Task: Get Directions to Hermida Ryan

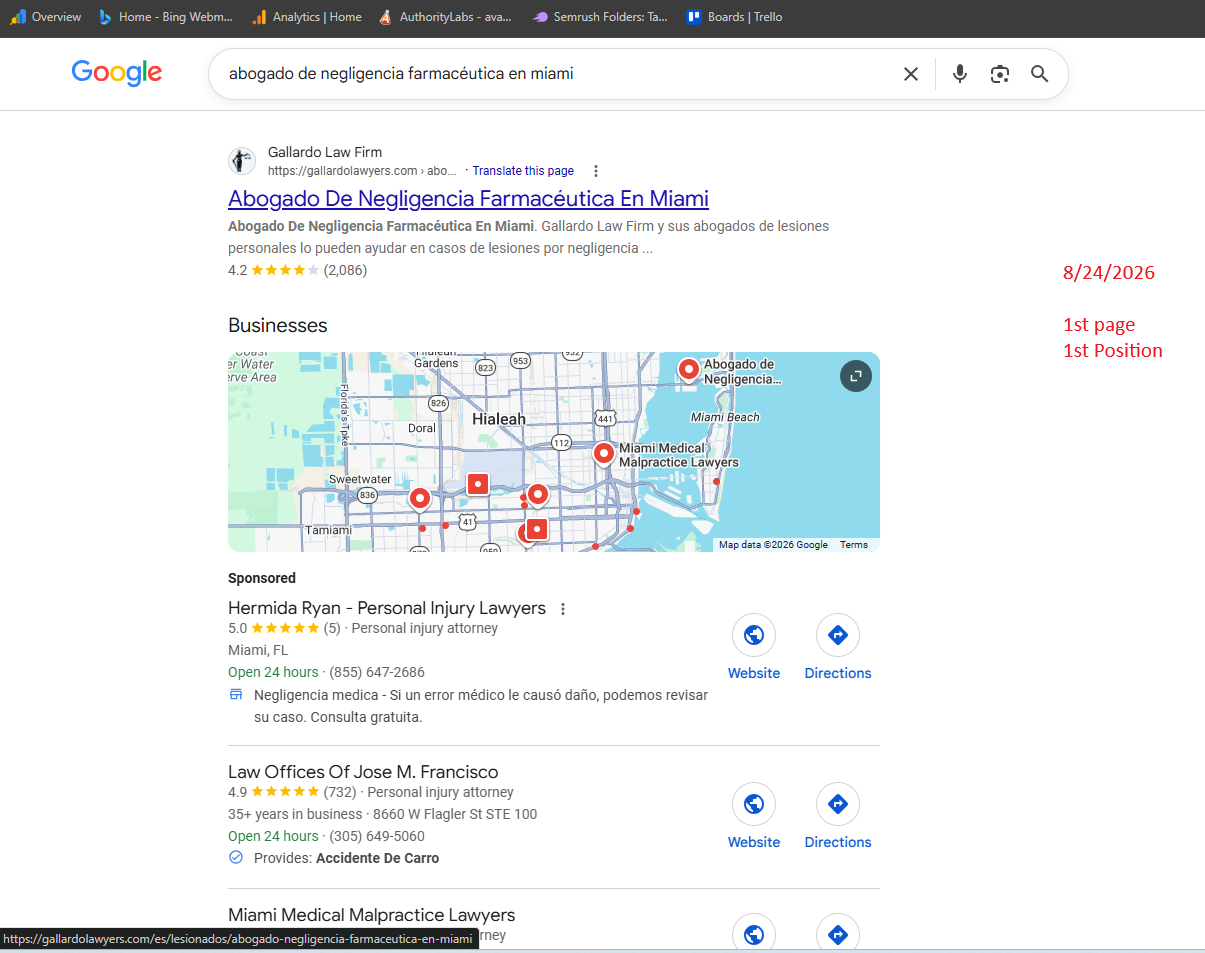Action: point(838,635)
